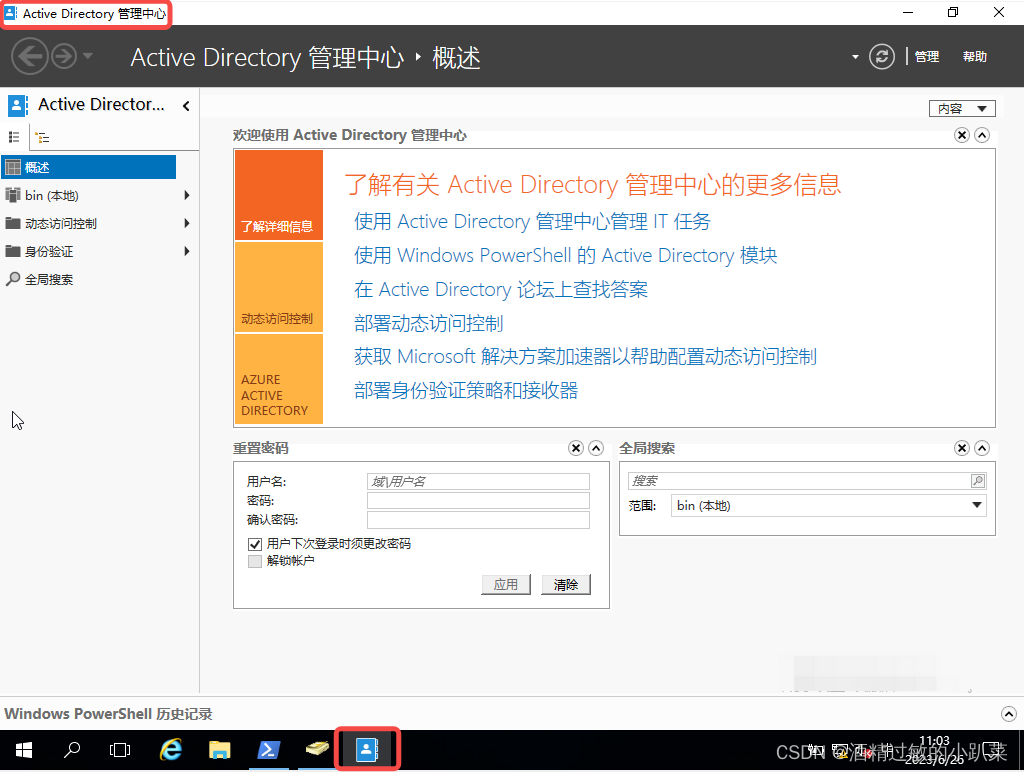The image size is (1024, 772).
Task: Open link 在 Active Directory 论坛上查找答案
Action: (x=501, y=289)
